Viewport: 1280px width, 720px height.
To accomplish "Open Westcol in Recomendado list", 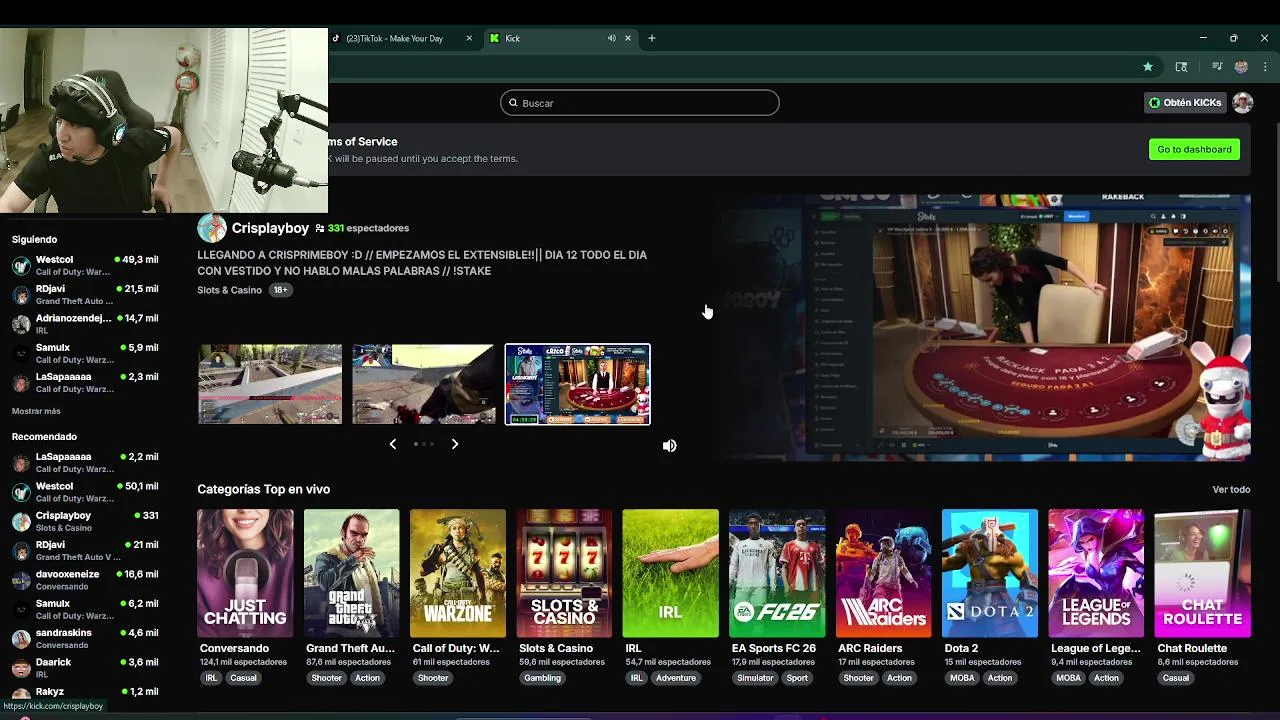I will tap(85, 492).
